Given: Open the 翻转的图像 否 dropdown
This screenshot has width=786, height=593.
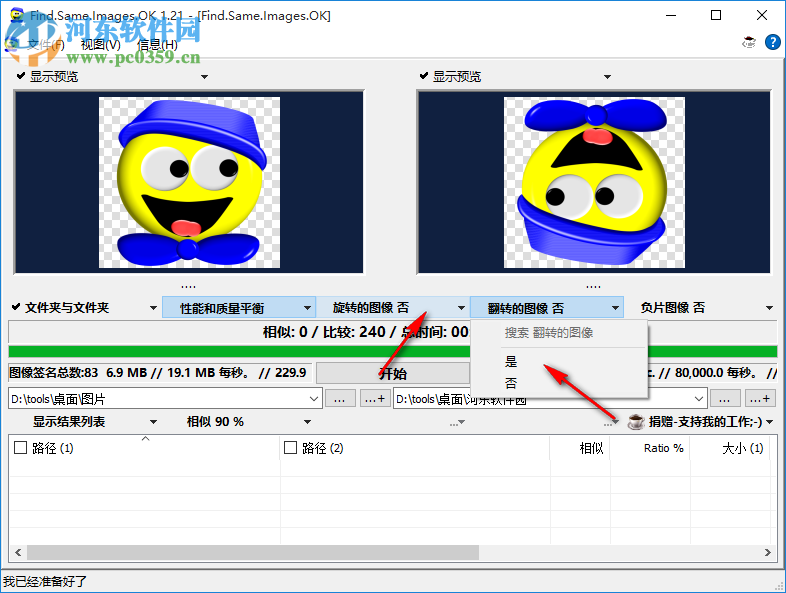Looking at the screenshot, I should click(547, 308).
